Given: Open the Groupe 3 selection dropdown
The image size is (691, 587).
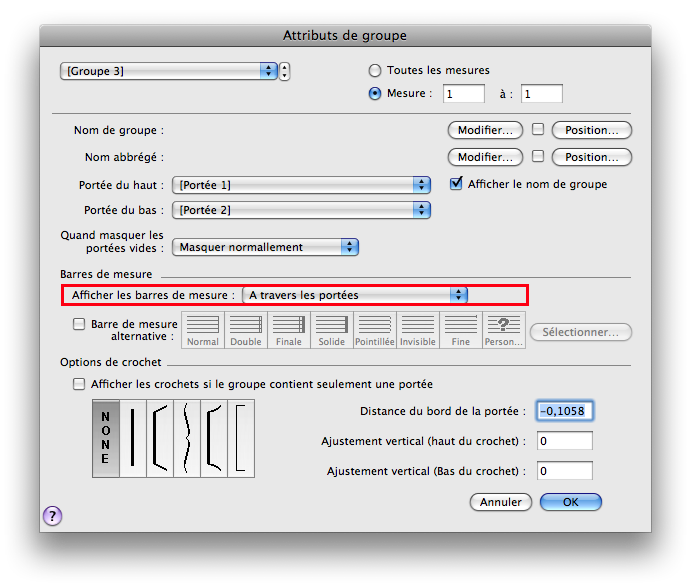Looking at the screenshot, I should pyautogui.click(x=169, y=71).
